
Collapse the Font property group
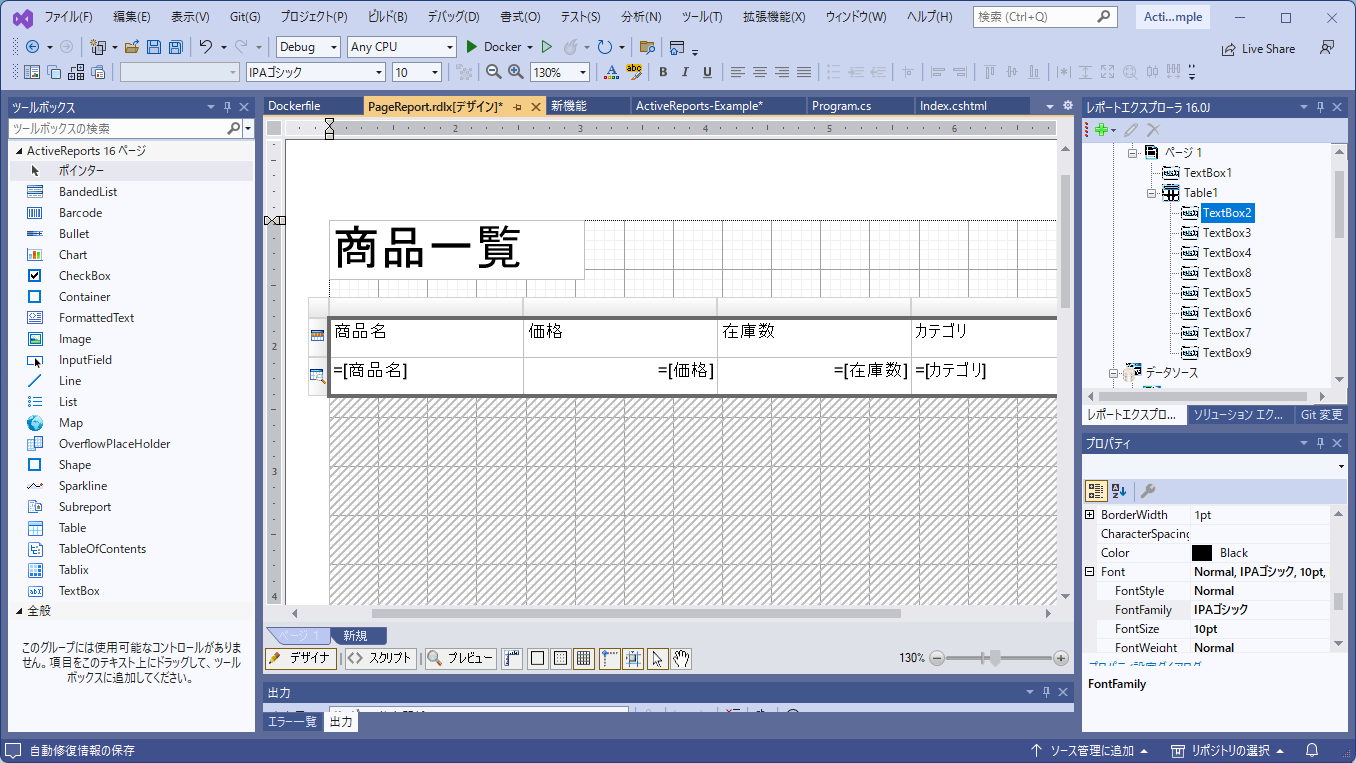point(1090,572)
